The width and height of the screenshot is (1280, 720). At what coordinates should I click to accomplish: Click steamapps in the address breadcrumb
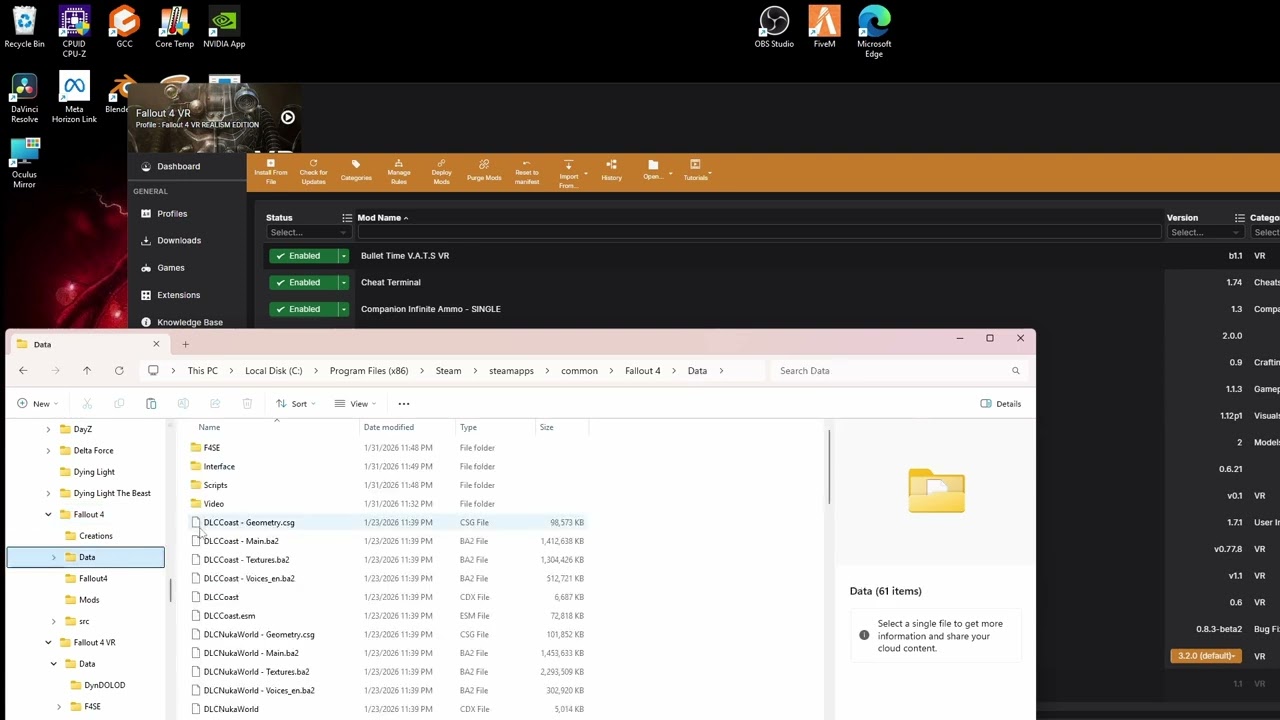(511, 371)
